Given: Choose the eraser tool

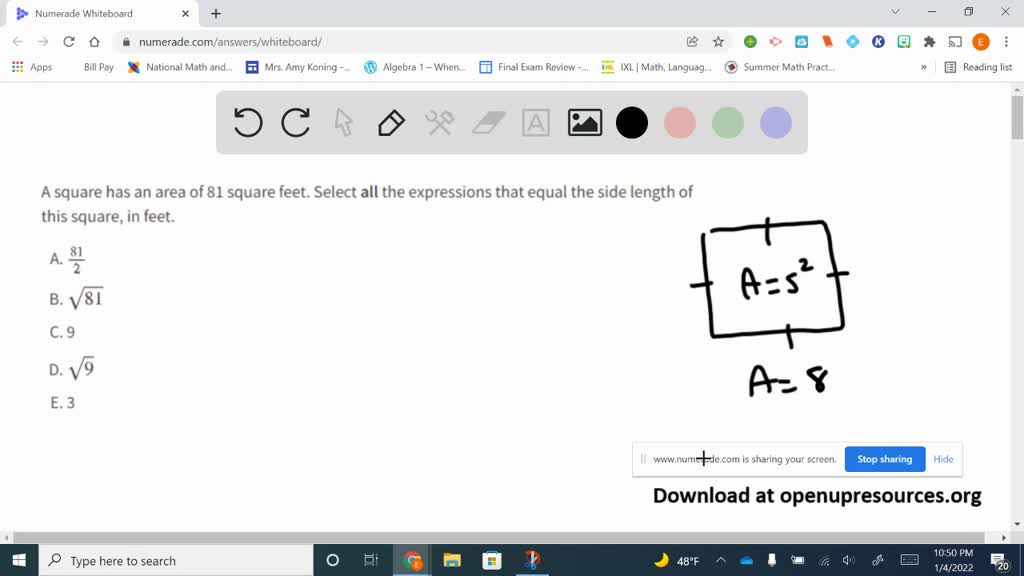Looking at the screenshot, I should [x=488, y=123].
